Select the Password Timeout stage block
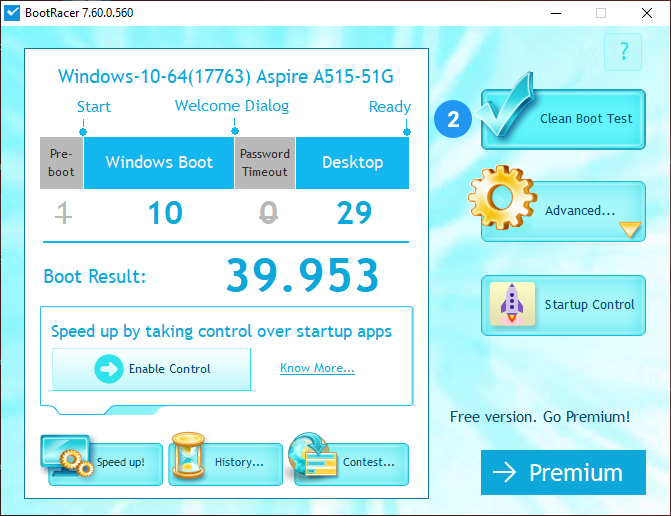 pyautogui.click(x=265, y=163)
